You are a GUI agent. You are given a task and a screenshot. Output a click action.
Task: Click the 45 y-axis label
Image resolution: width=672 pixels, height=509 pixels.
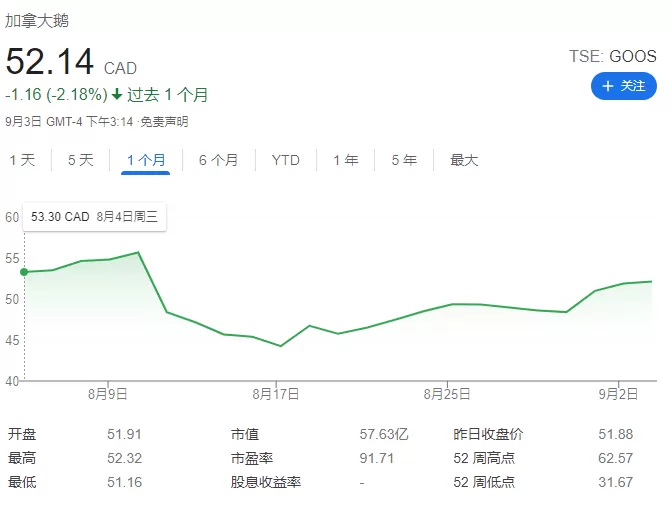12,341
